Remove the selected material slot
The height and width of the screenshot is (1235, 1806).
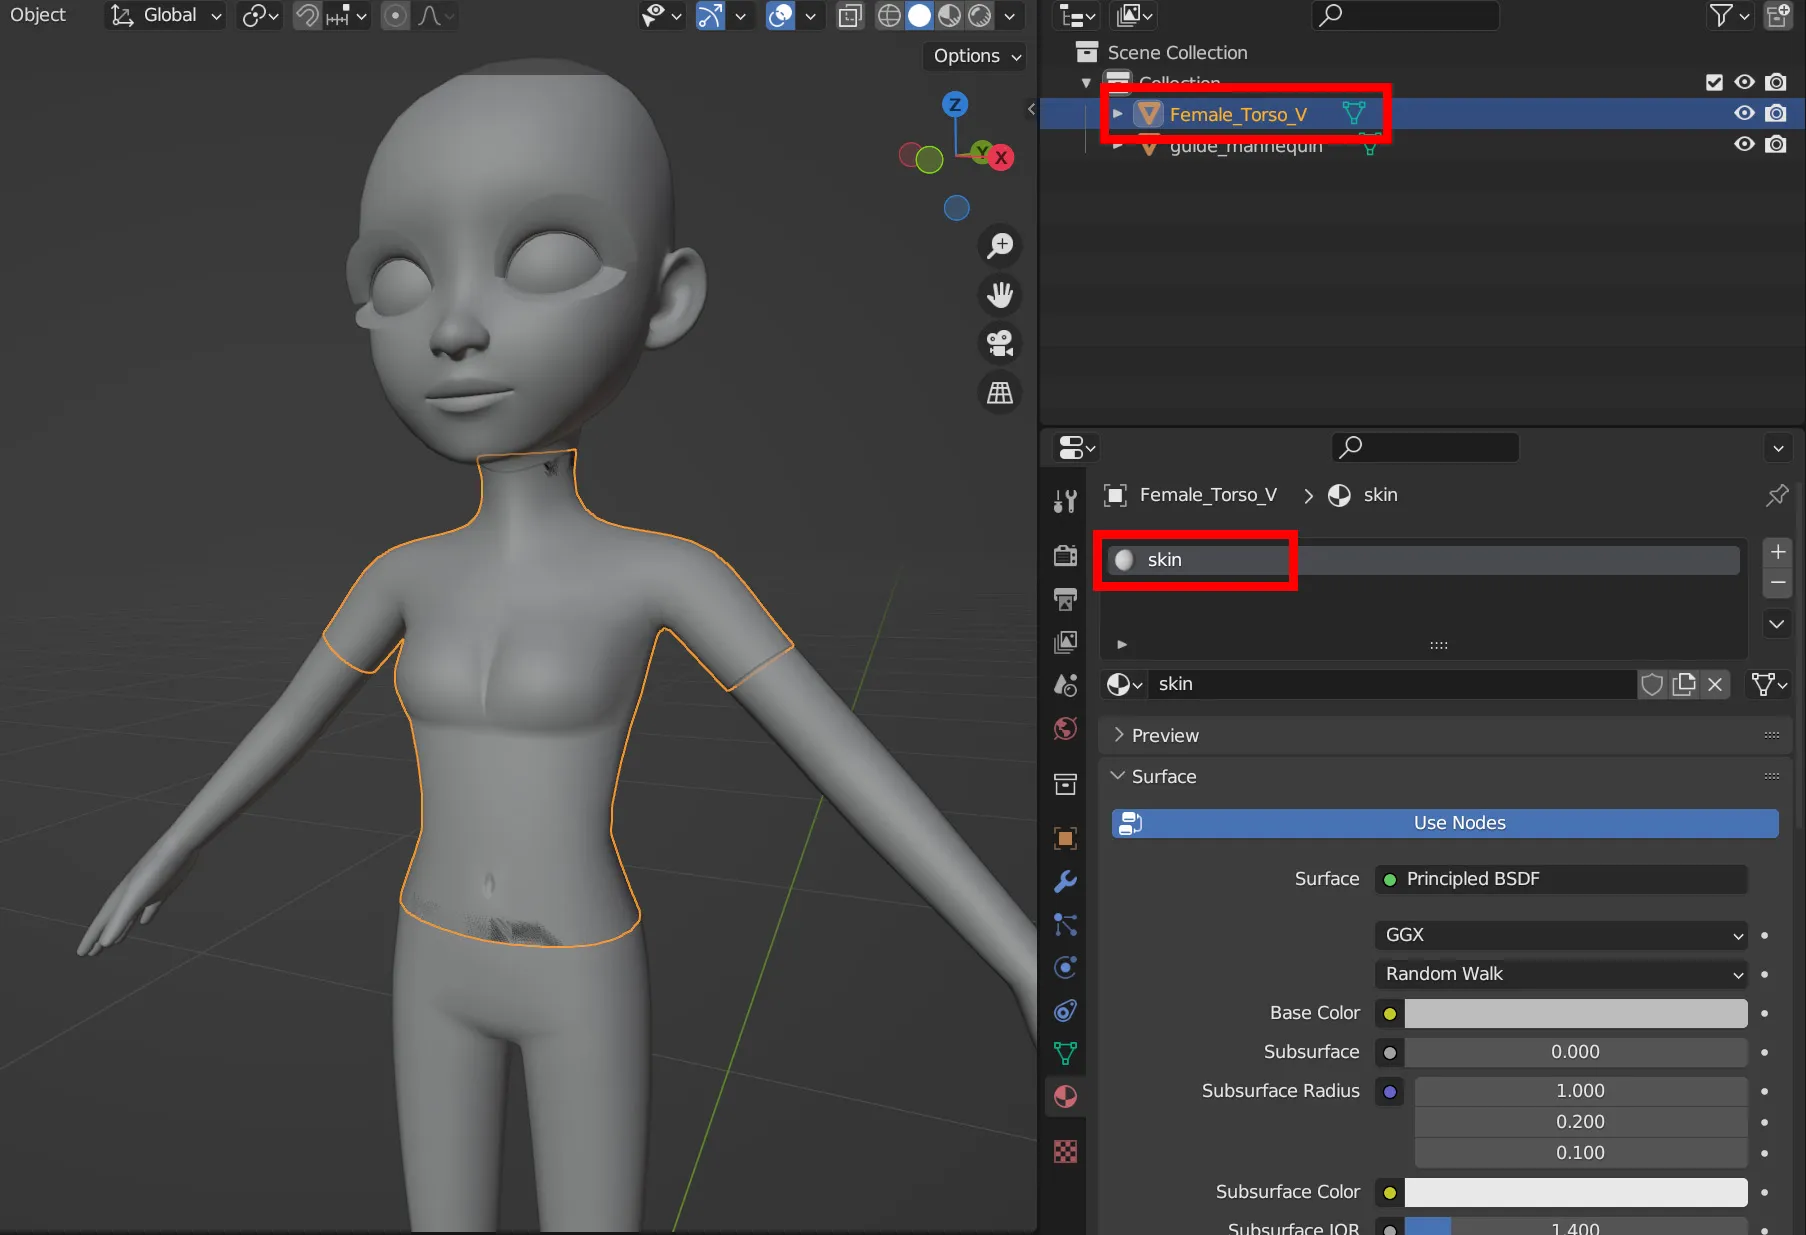pyautogui.click(x=1778, y=583)
